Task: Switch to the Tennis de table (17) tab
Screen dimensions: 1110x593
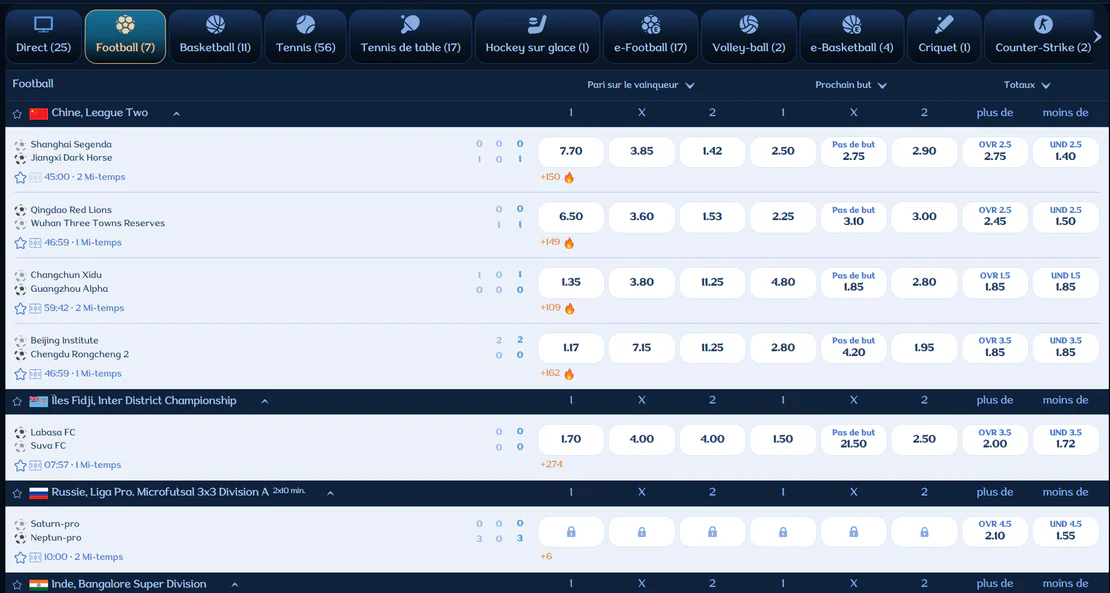Action: coord(411,36)
